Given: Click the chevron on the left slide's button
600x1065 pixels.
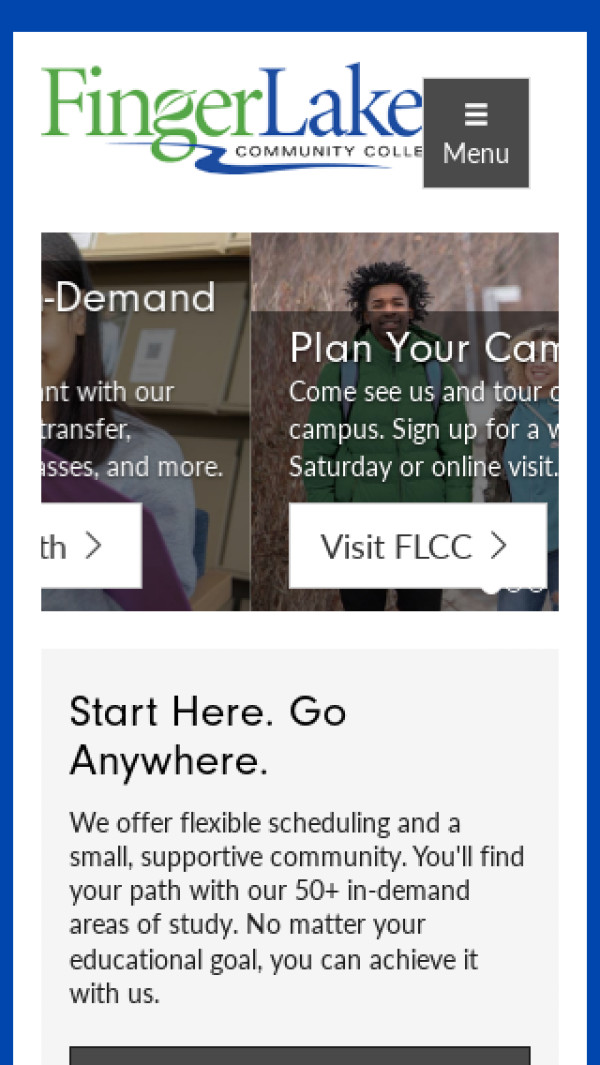Looking at the screenshot, I should [x=94, y=546].
